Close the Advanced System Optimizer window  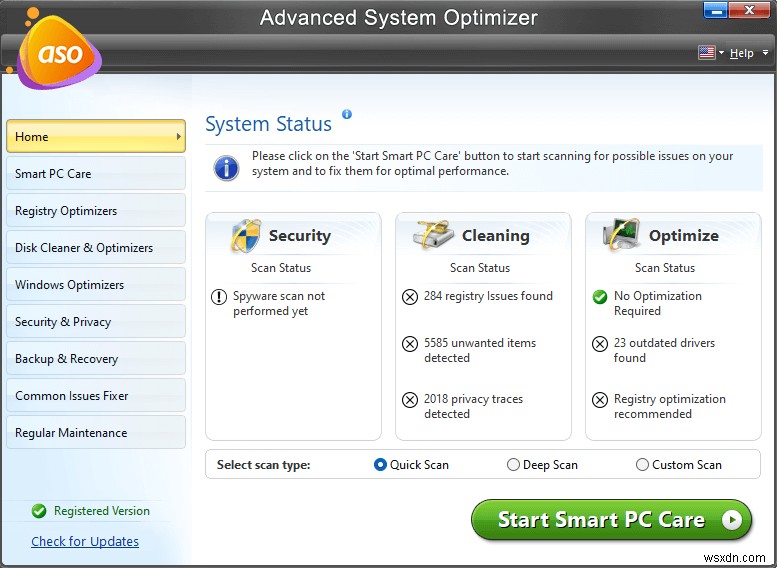749,10
